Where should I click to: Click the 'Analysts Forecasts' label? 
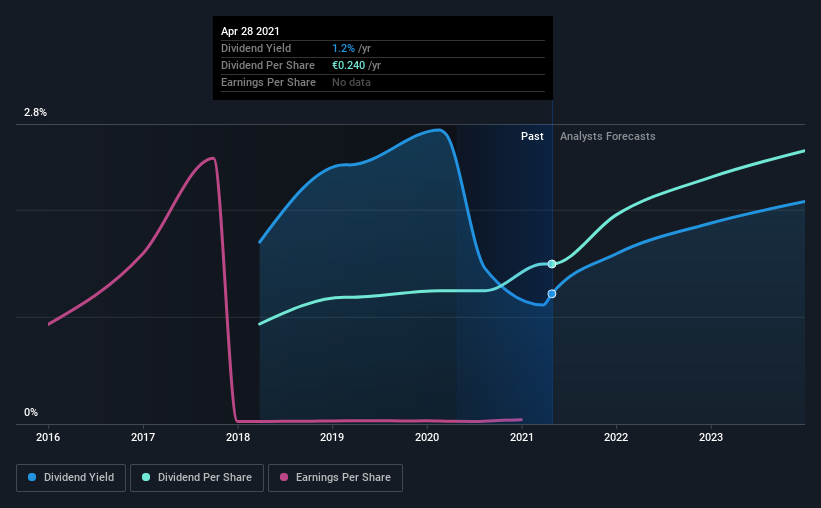[607, 136]
